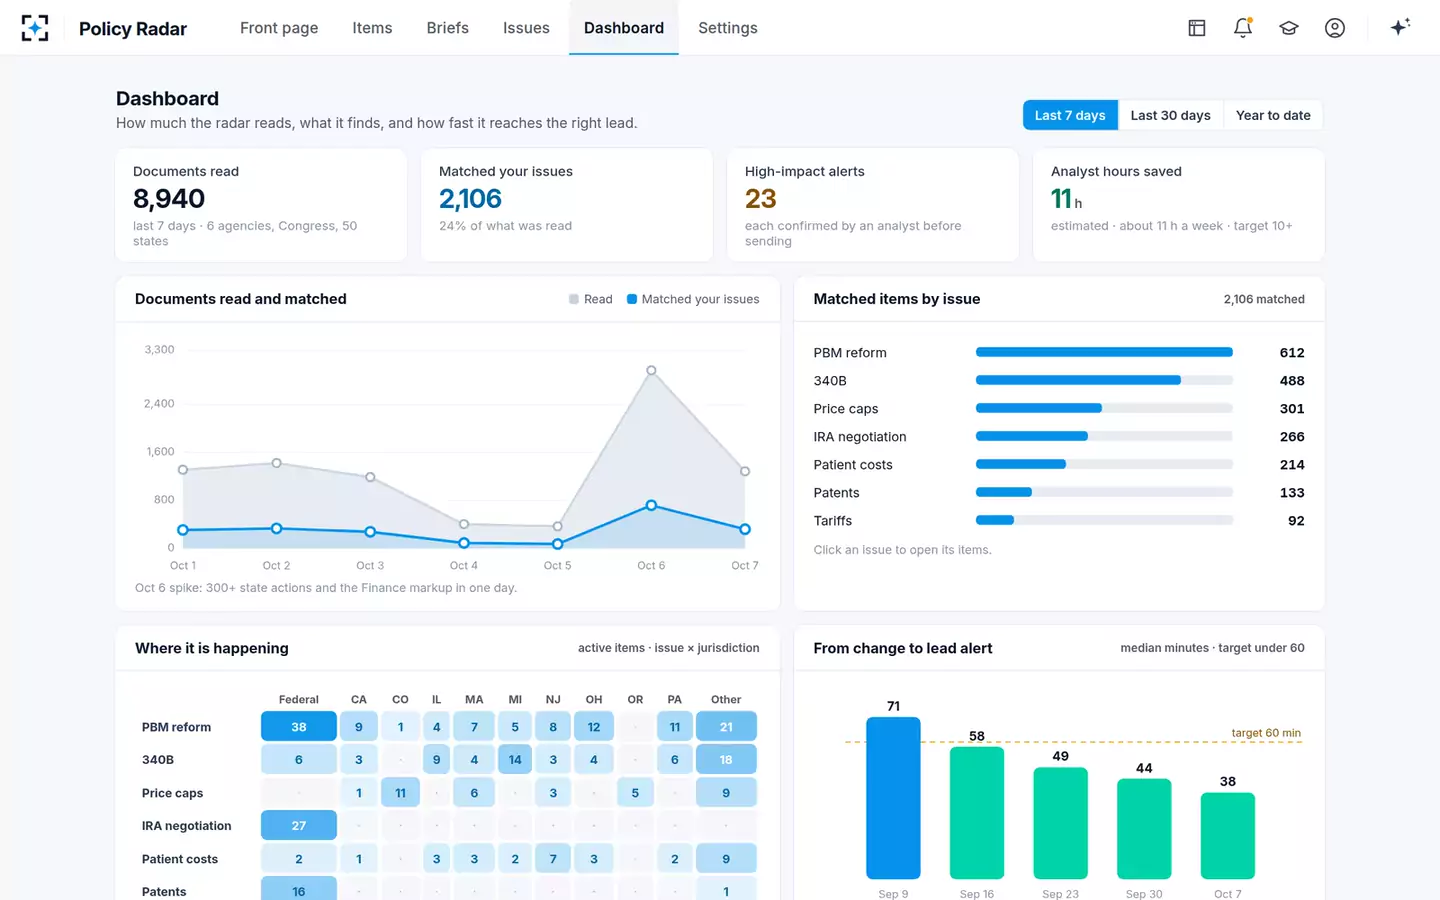Click Price caps OR cell 5
1440x900 pixels.
click(635, 793)
